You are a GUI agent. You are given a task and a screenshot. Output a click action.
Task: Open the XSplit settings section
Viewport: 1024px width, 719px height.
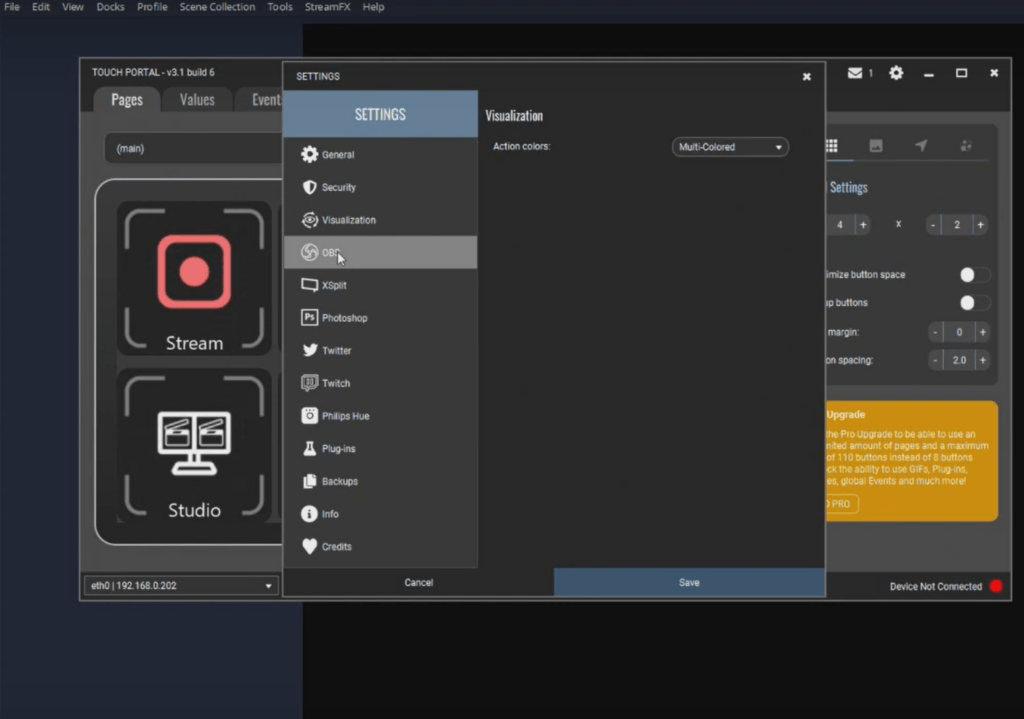pos(380,285)
